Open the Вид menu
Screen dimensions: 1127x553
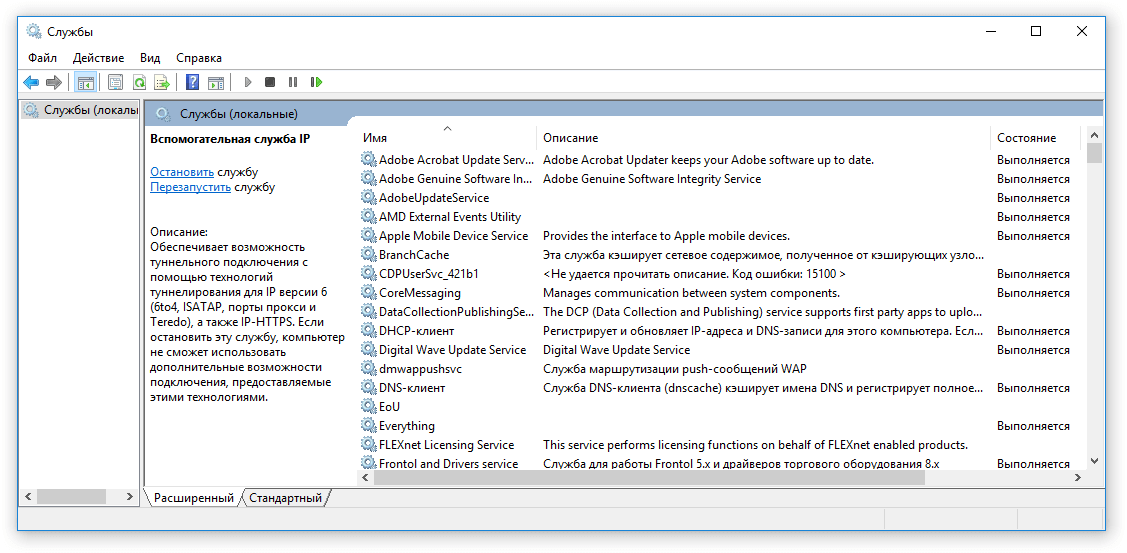click(150, 58)
